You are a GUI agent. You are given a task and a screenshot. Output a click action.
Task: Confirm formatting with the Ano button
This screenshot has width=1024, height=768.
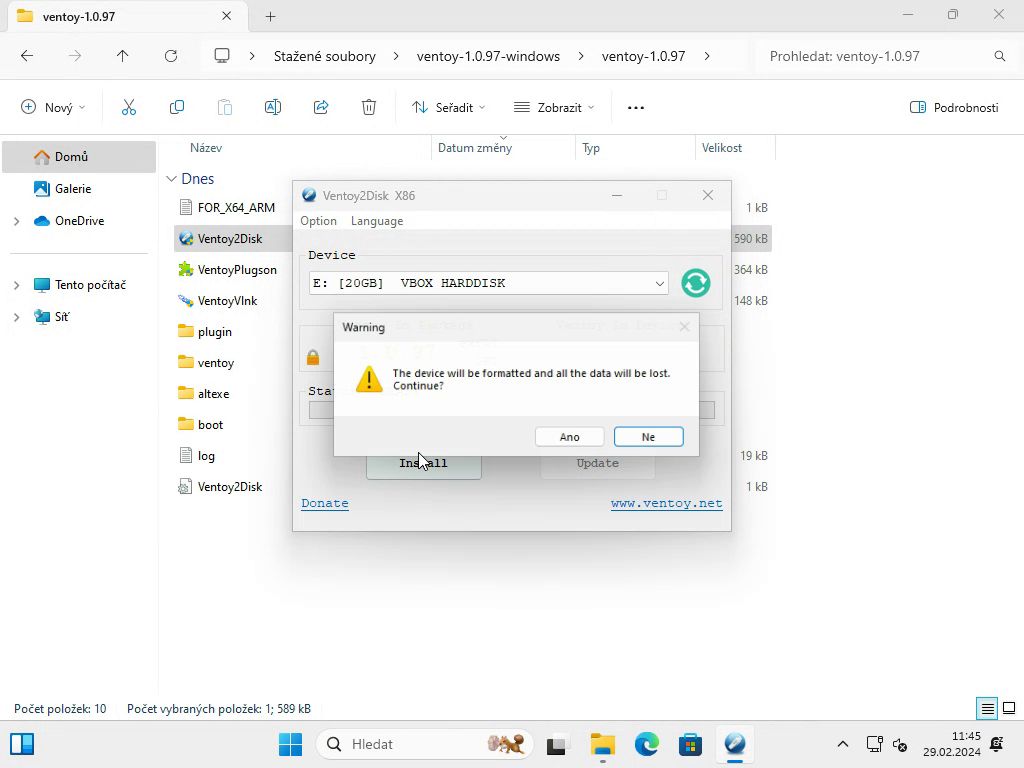coord(569,437)
